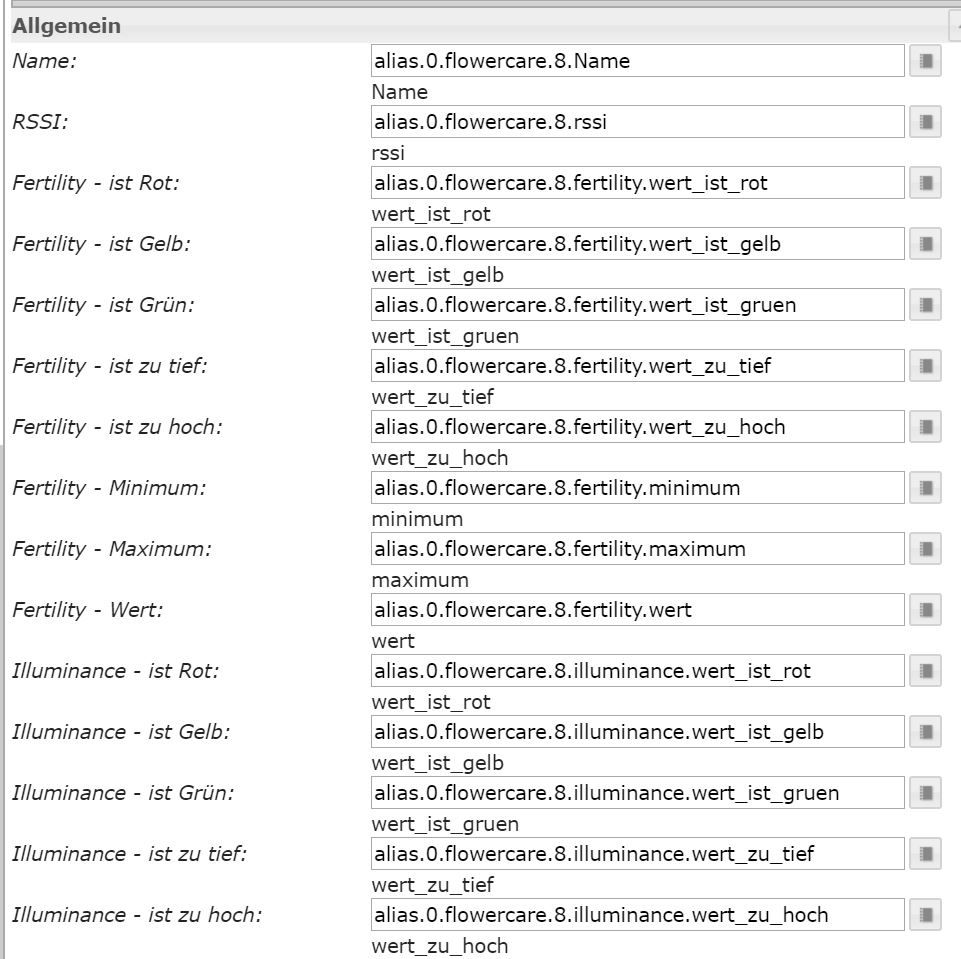Open ID picker for Illuminance - ist zu hoch
The height and width of the screenshot is (959, 961).
click(x=925, y=915)
